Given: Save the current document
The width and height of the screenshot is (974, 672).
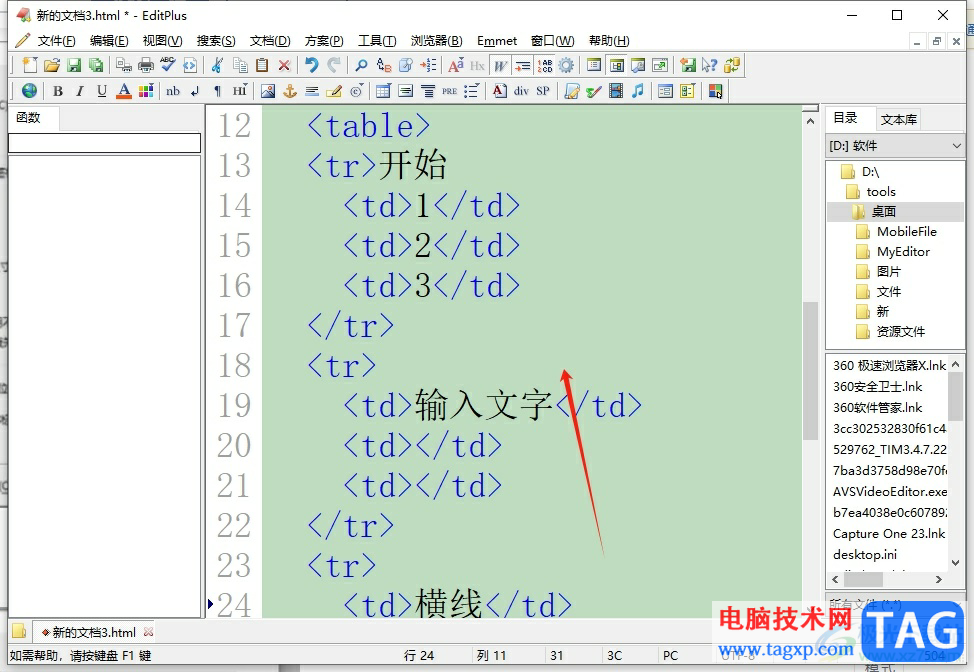Looking at the screenshot, I should [74, 65].
